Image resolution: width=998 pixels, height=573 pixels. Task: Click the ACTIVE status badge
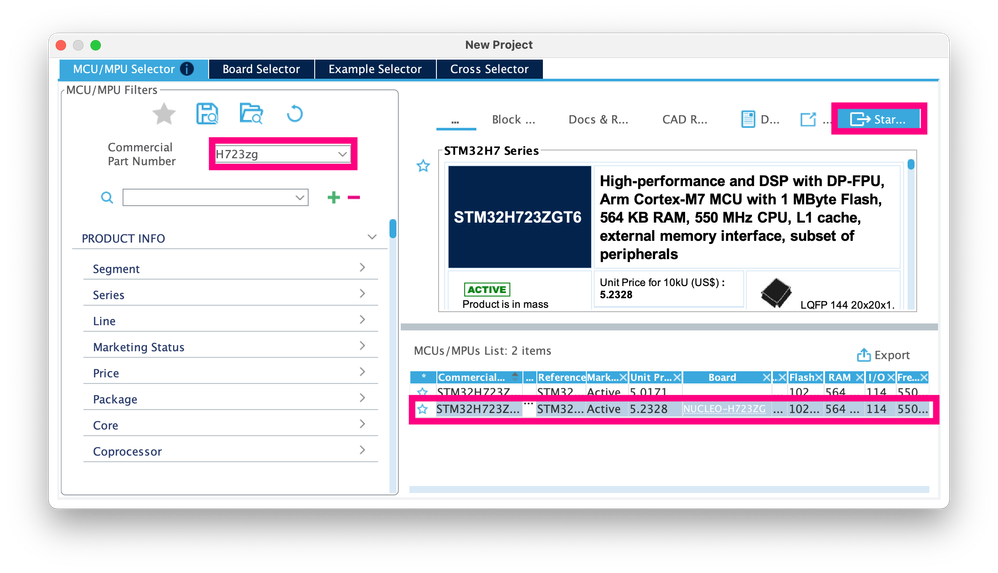click(x=487, y=290)
